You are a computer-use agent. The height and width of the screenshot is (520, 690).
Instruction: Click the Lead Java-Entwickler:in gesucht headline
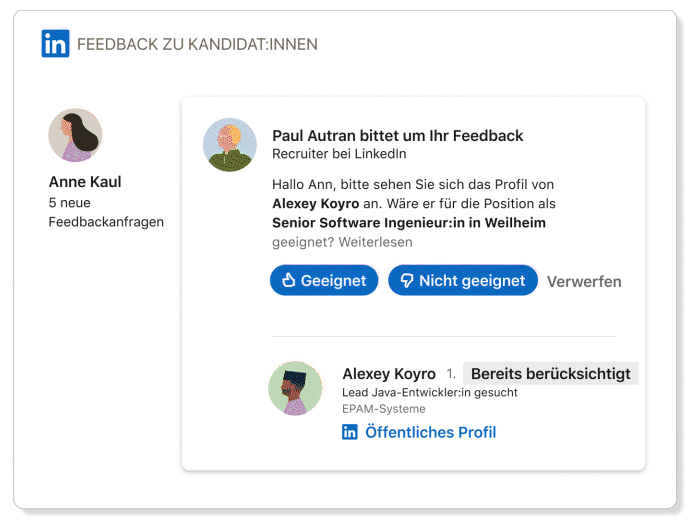(430, 393)
